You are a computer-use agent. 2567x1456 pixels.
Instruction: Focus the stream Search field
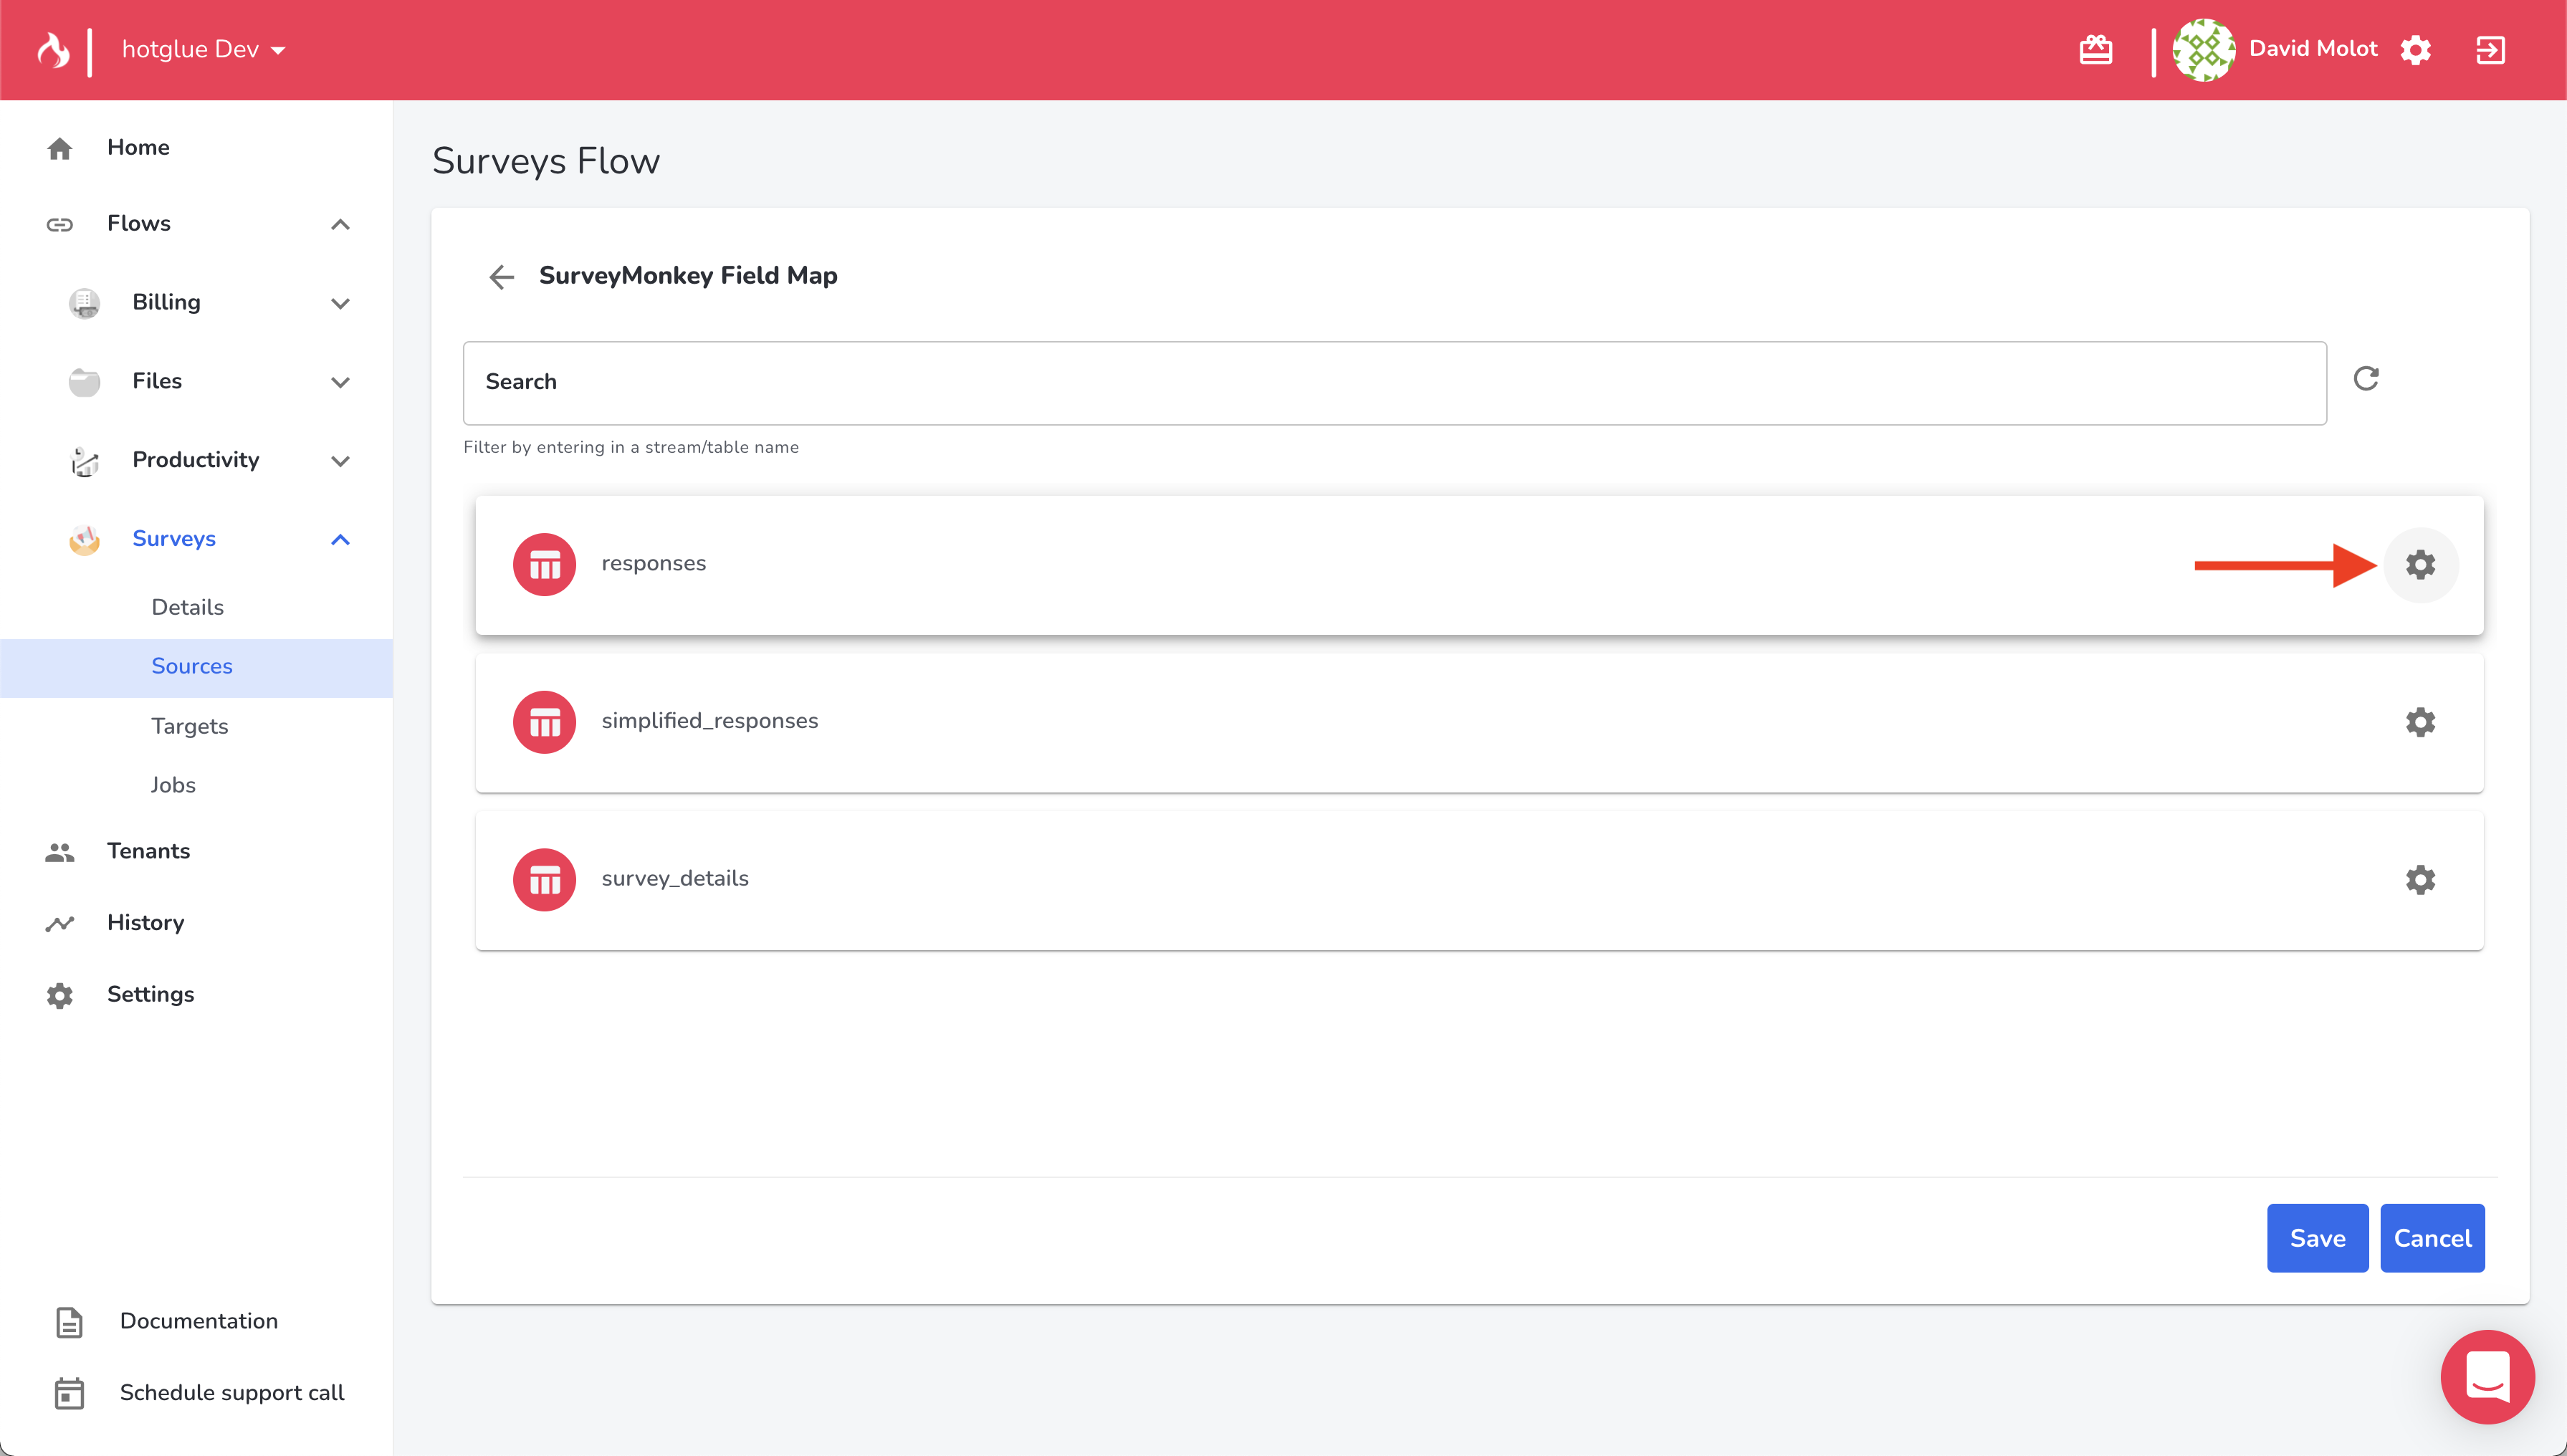point(1394,383)
